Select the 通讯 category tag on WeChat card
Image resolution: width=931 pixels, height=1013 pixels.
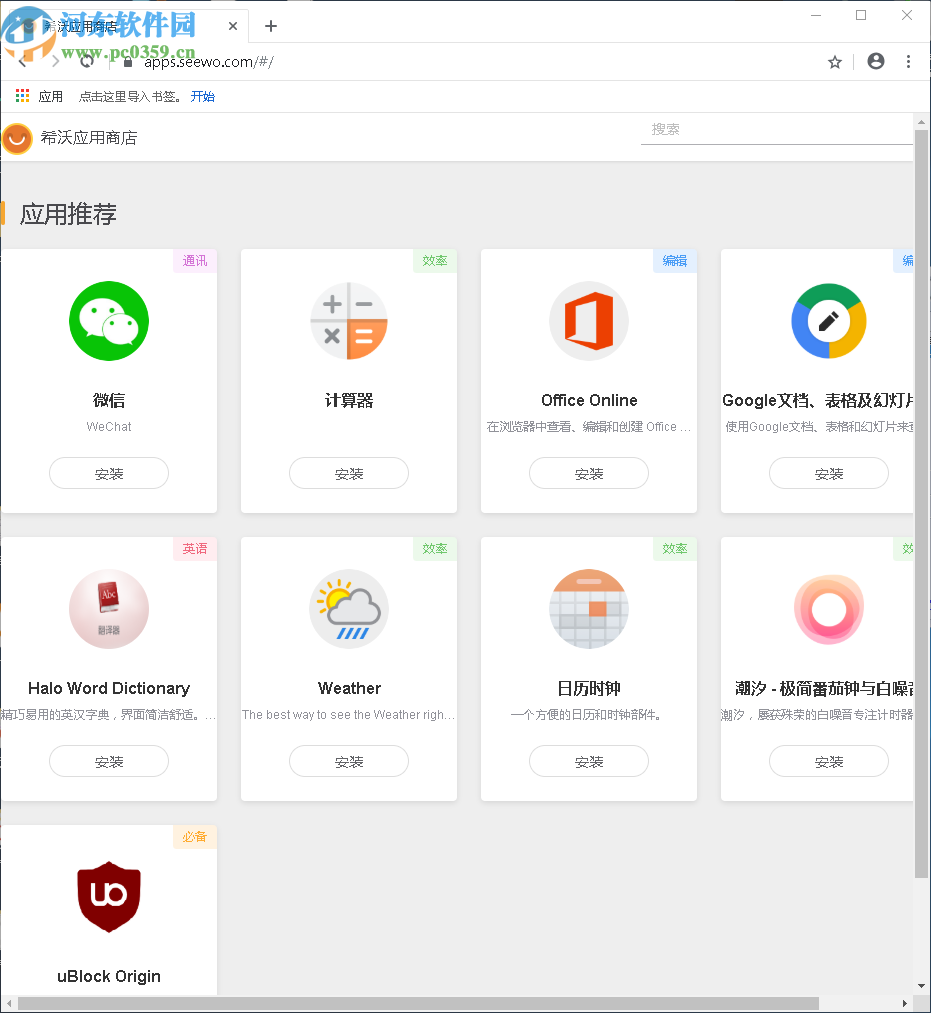[x=194, y=261]
